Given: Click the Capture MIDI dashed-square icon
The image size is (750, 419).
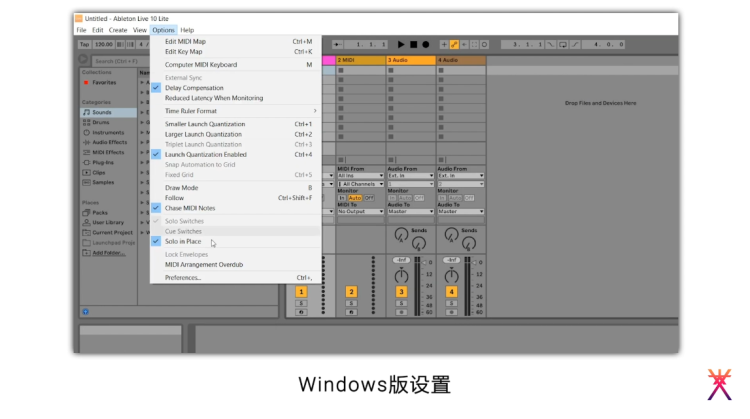Looking at the screenshot, I should [x=474, y=44].
